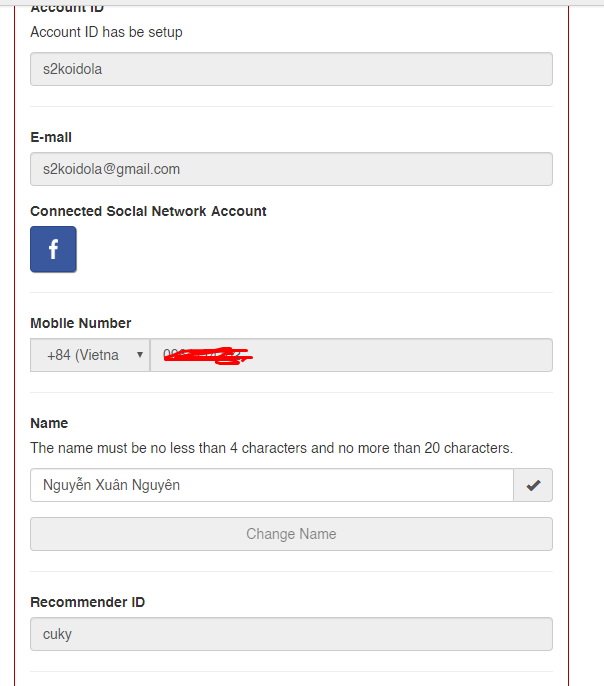Click the E-mail label

click(x=51, y=137)
